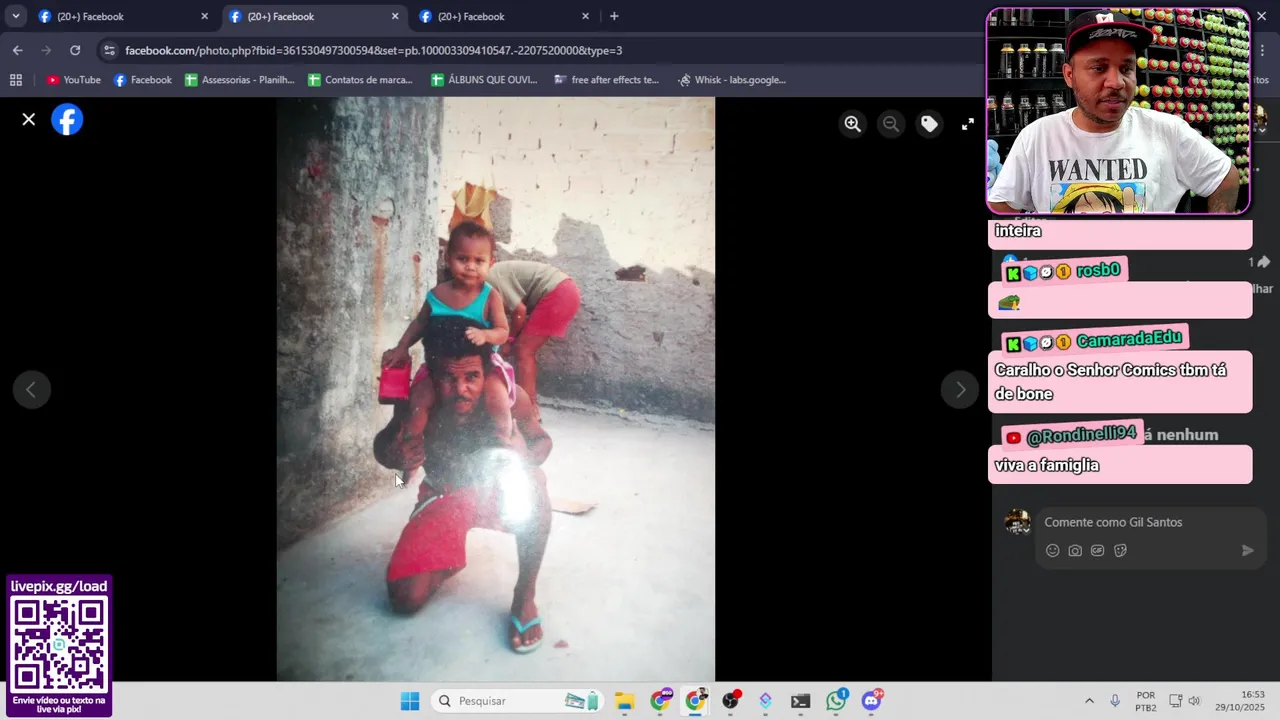Viewport: 1280px width, 720px height.
Task: Open the volume tray icon
Action: pos(1194,701)
